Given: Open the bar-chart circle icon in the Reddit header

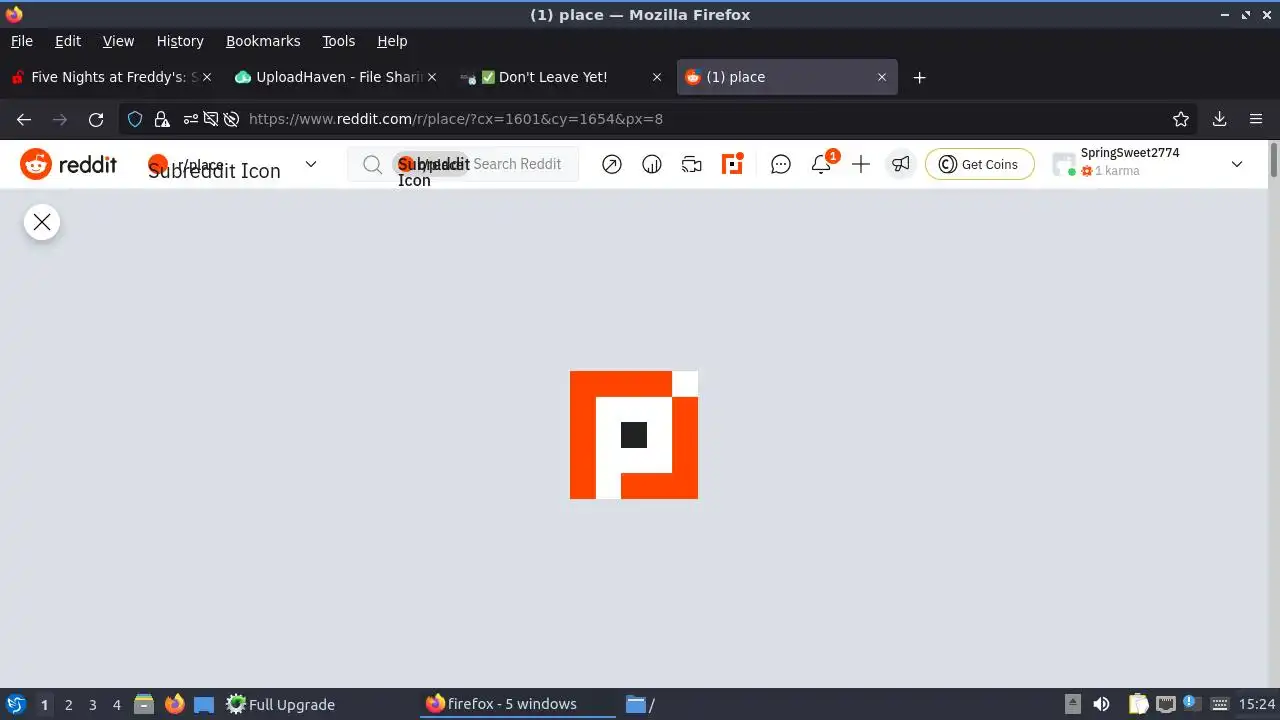Looking at the screenshot, I should coord(652,164).
